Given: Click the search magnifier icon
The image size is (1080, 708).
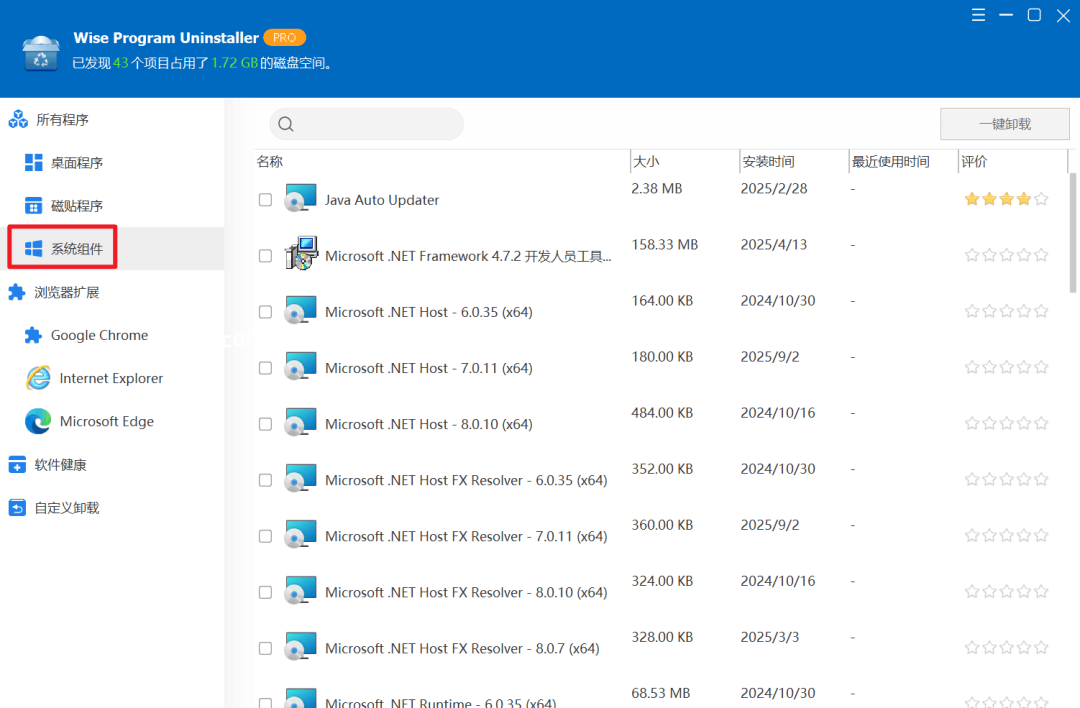Looking at the screenshot, I should (286, 124).
